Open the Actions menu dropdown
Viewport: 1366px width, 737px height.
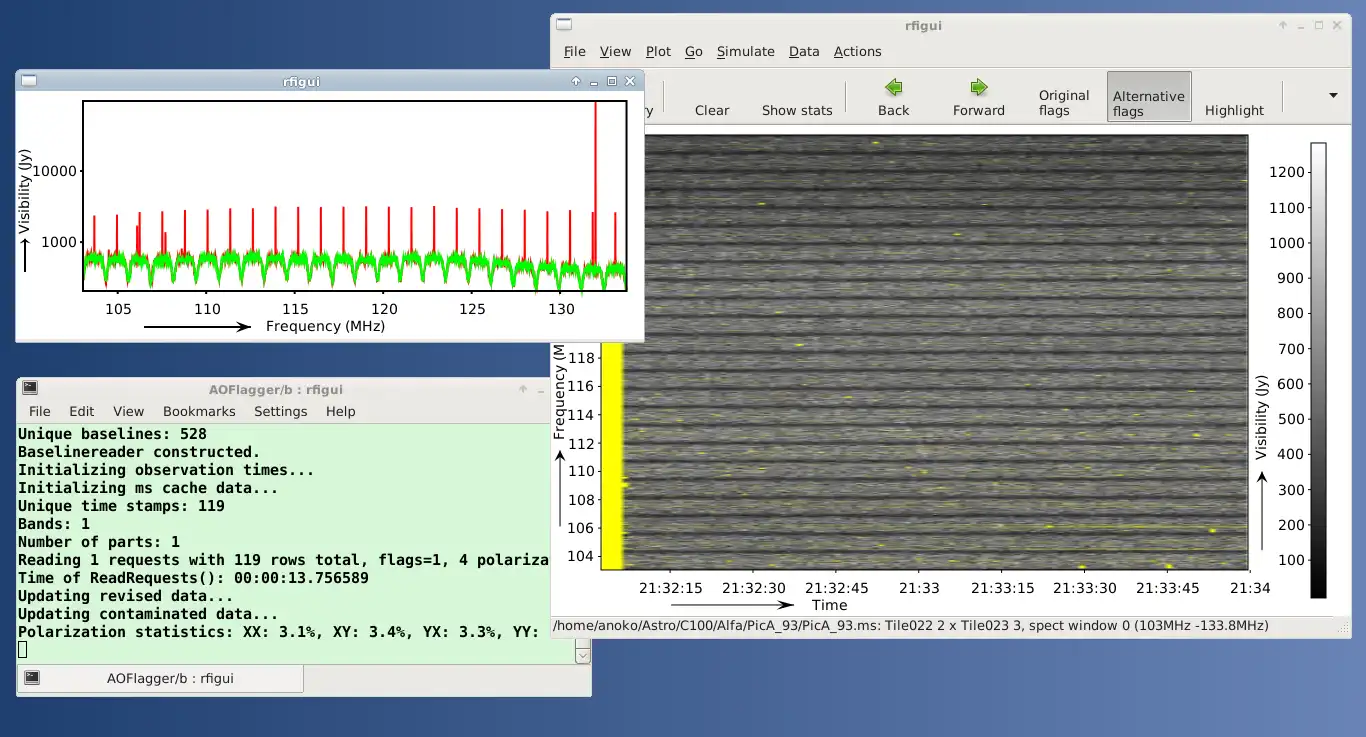coord(857,52)
